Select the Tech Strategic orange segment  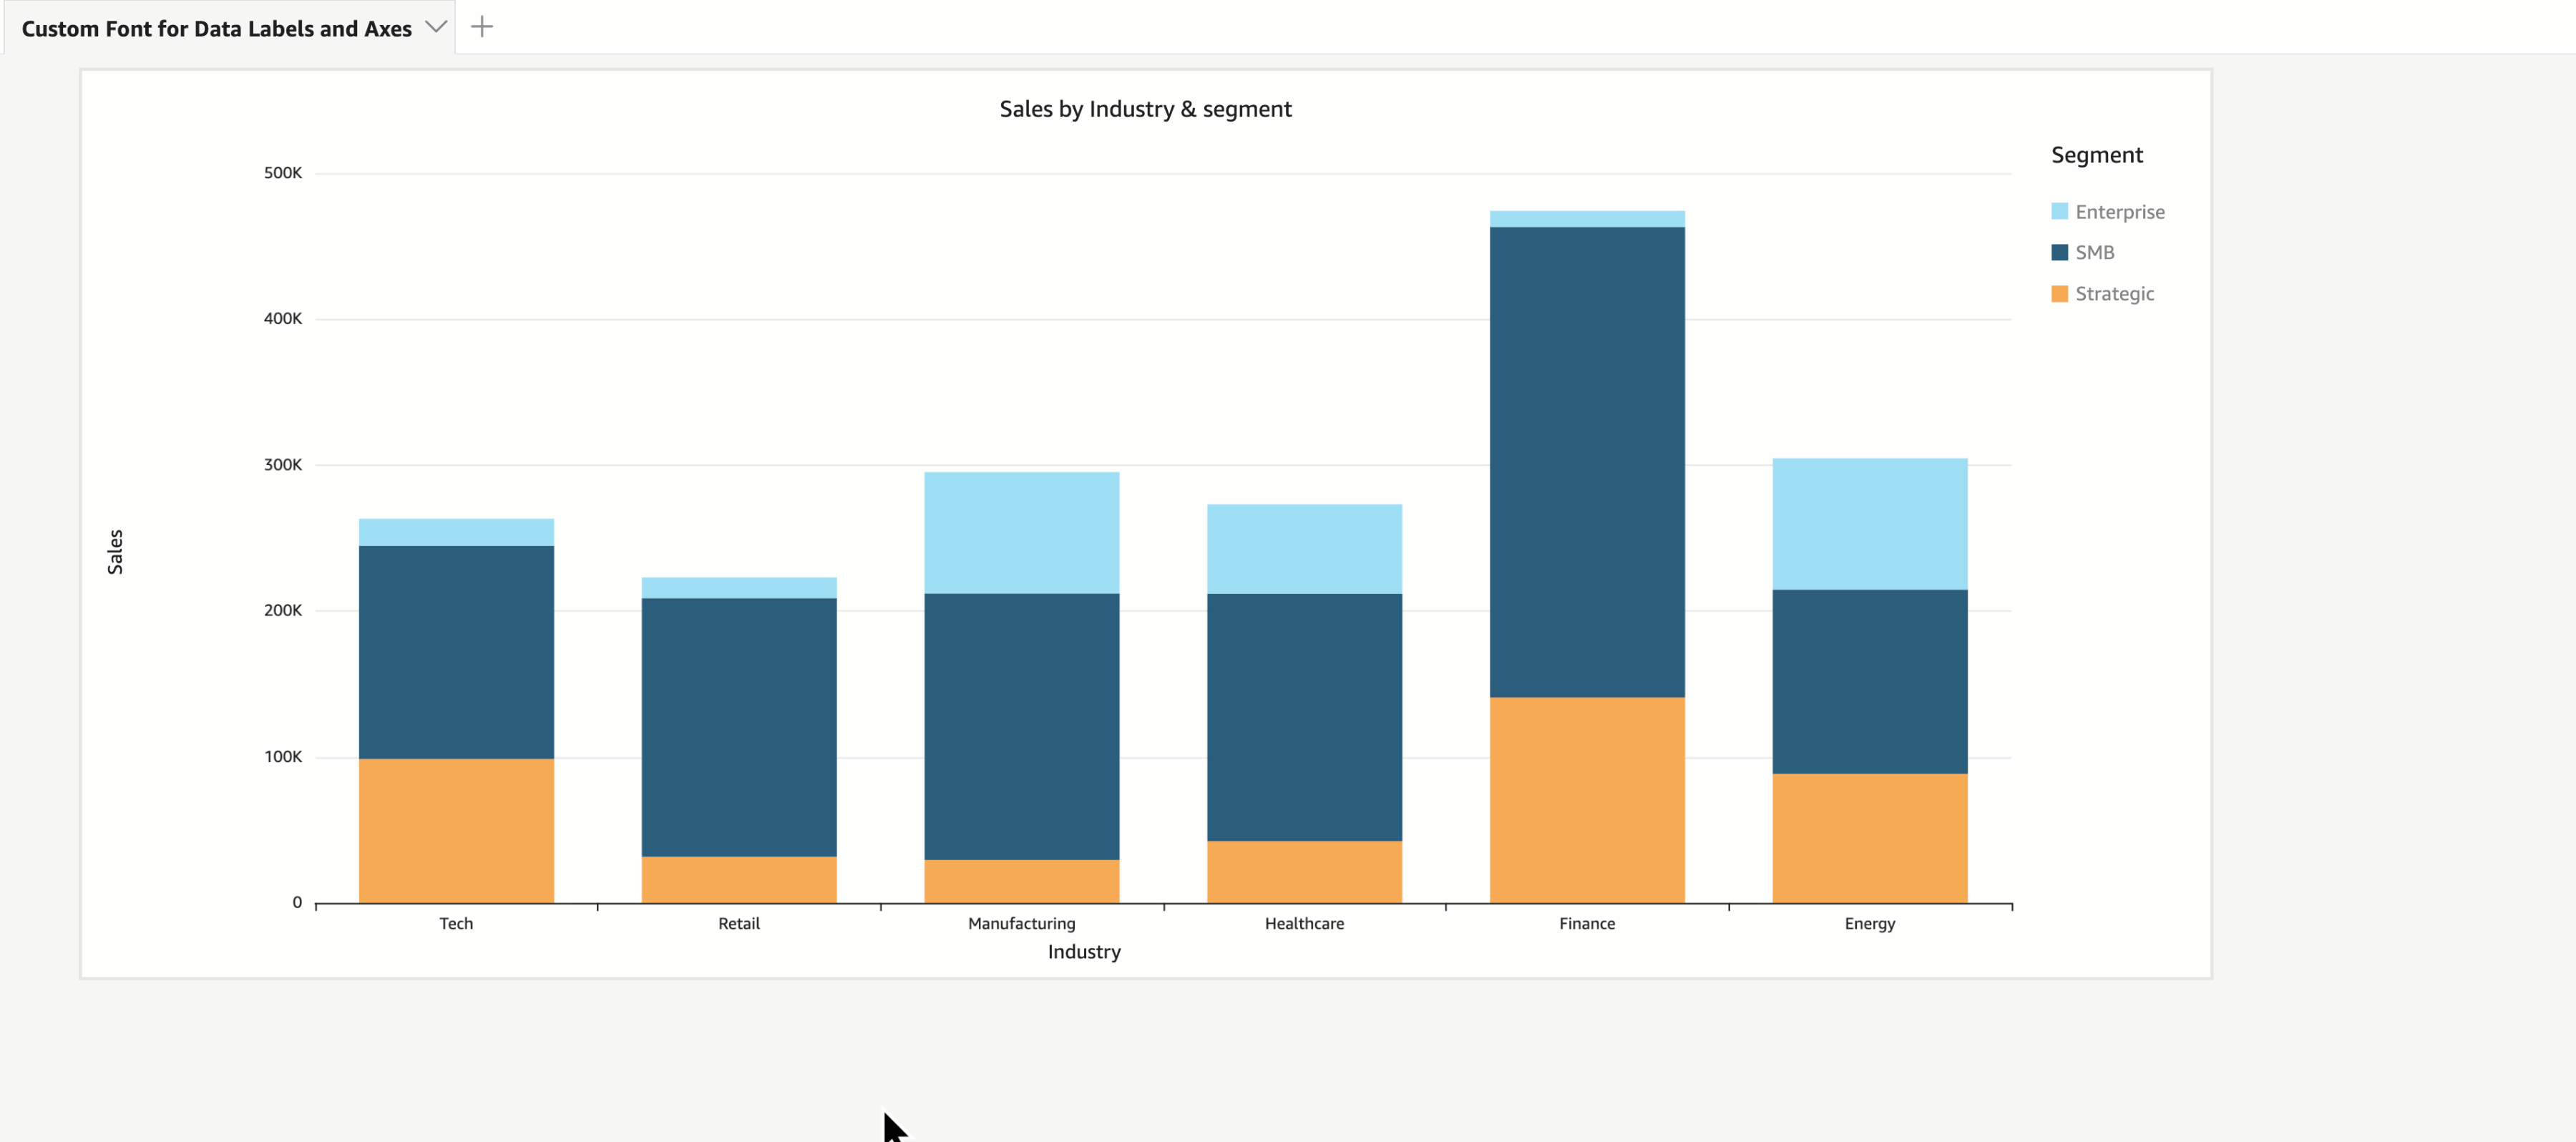click(x=456, y=830)
